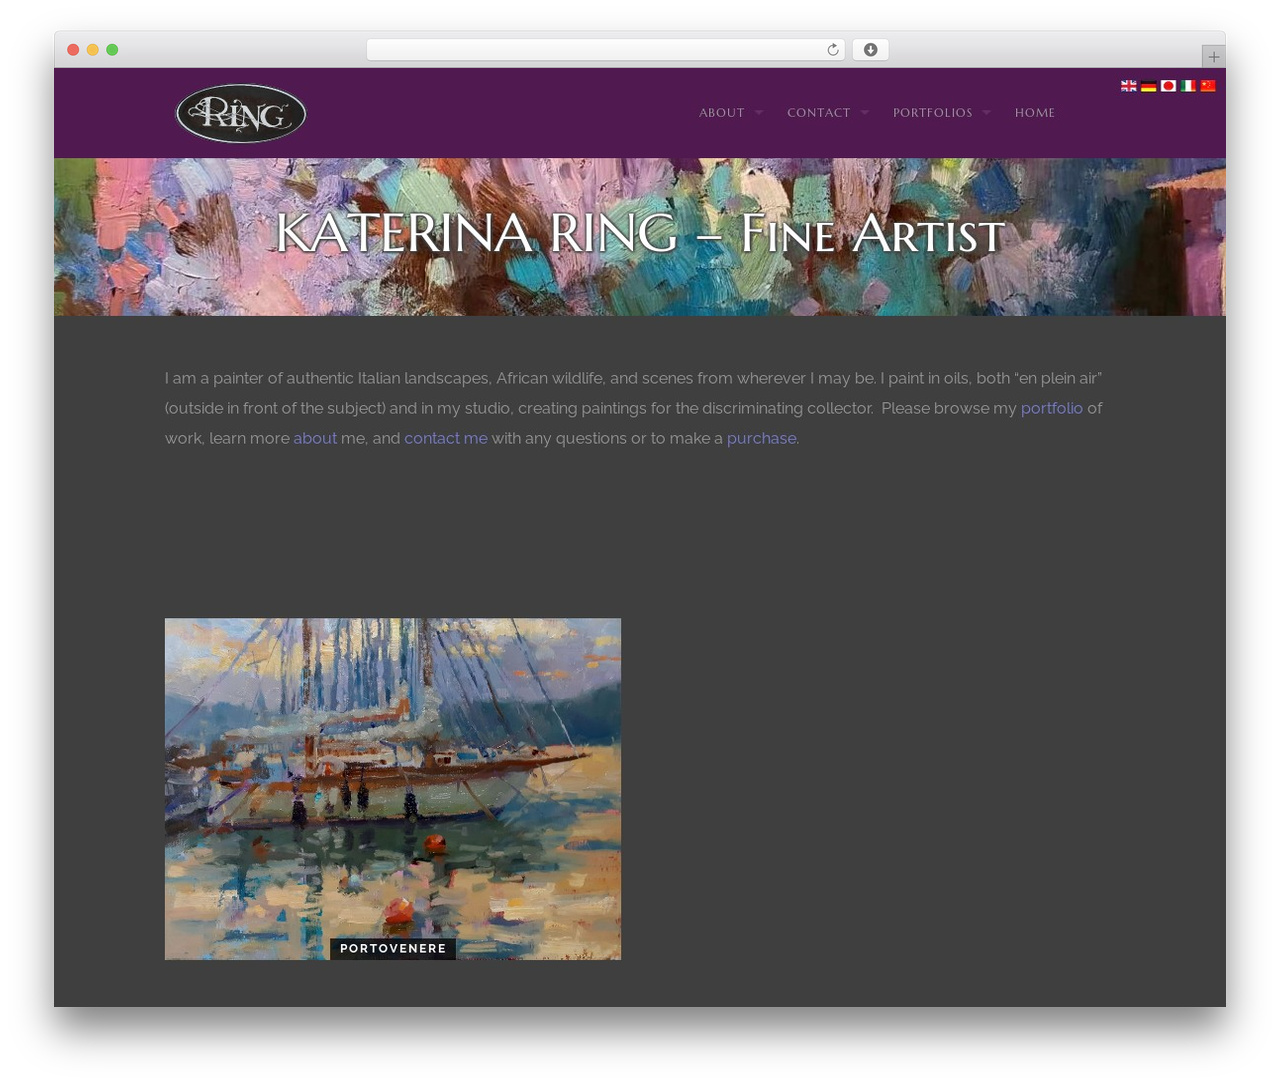Follow the 'purchase' link

coord(762,438)
